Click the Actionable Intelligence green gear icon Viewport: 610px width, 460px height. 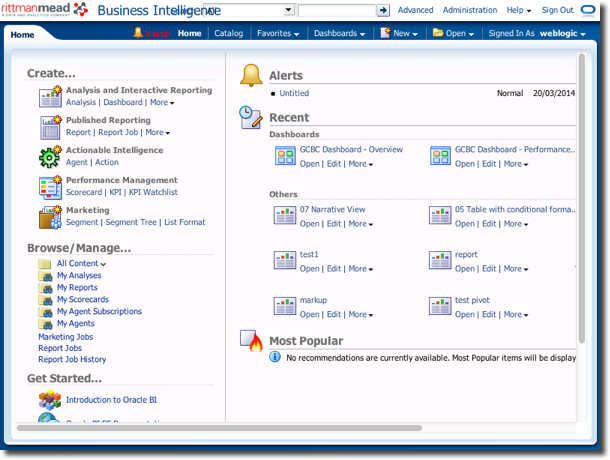[x=50, y=157]
